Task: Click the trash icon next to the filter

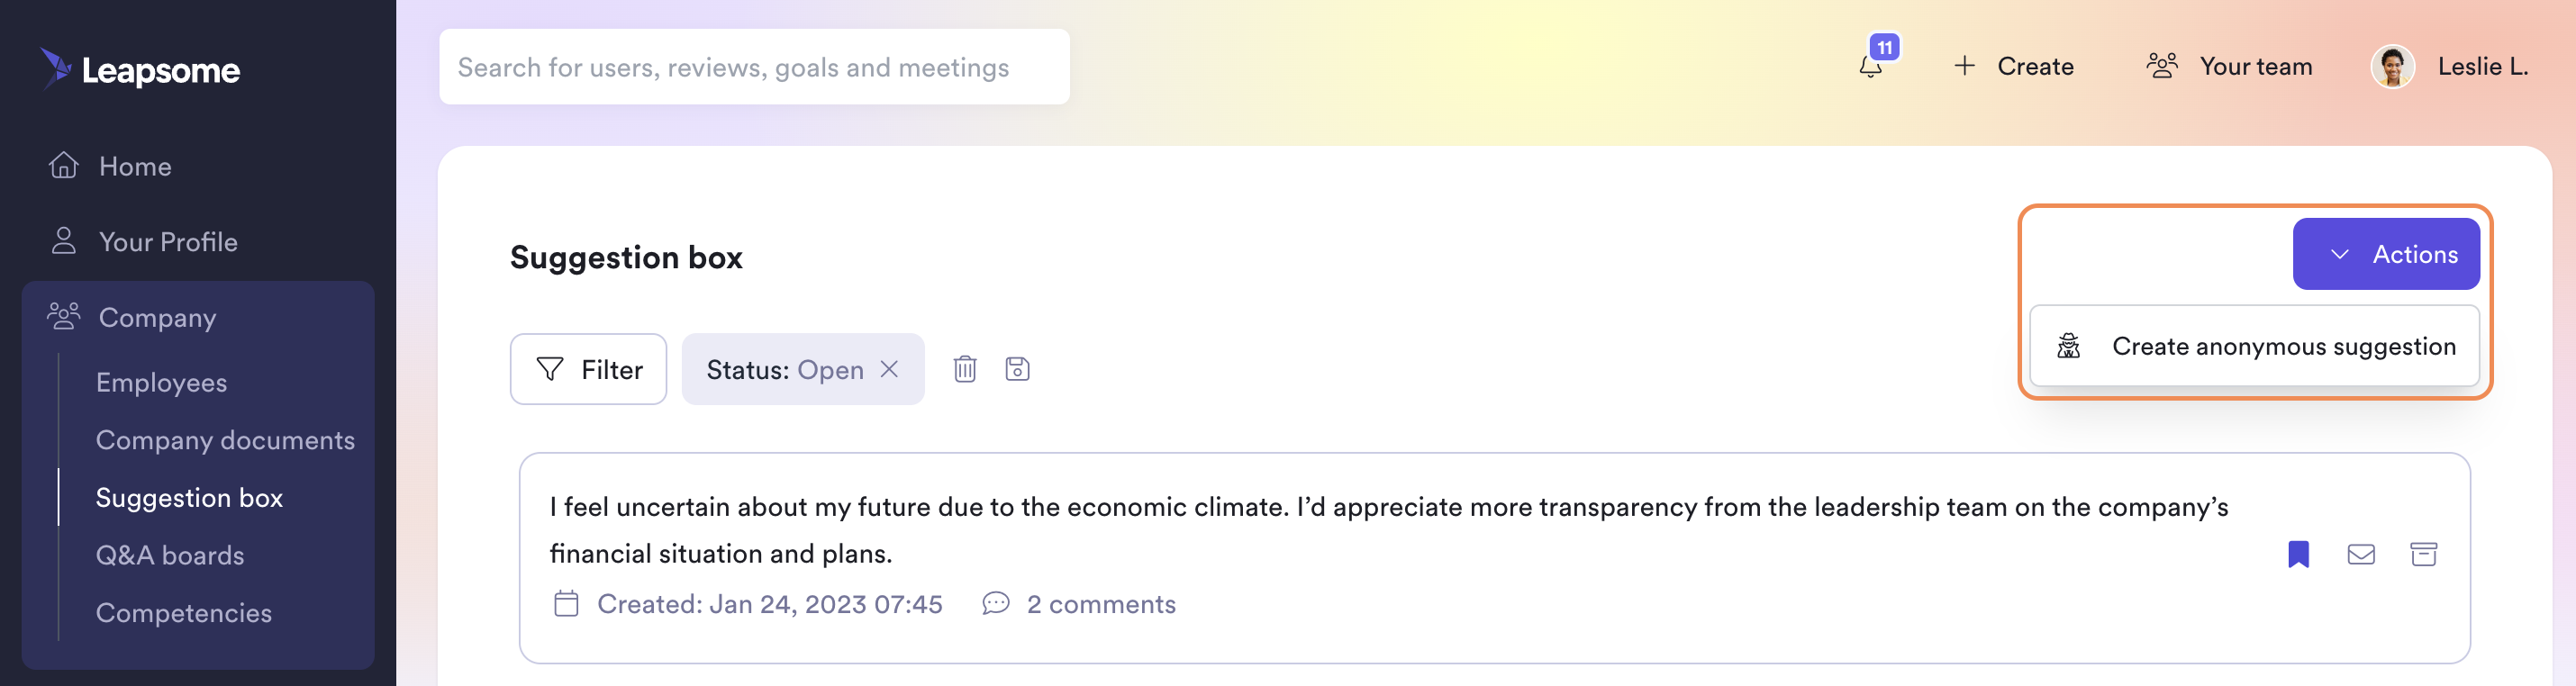Action: click(964, 369)
